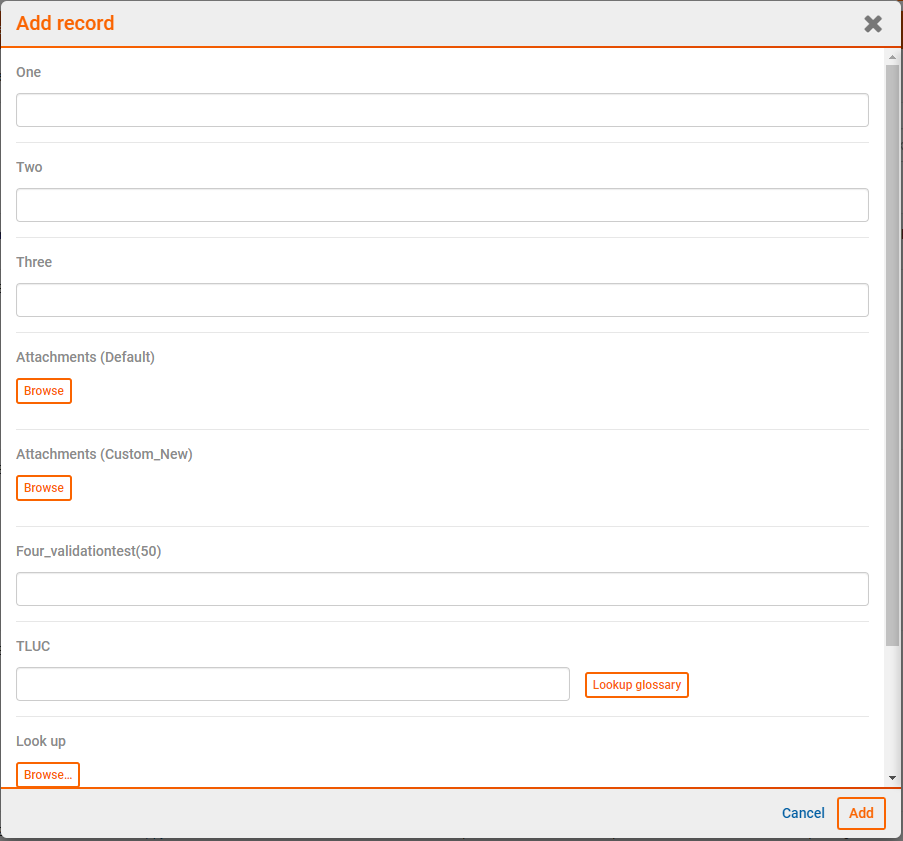Open the Lookup glossary button
Screen dimensions: 903x841
(637, 685)
